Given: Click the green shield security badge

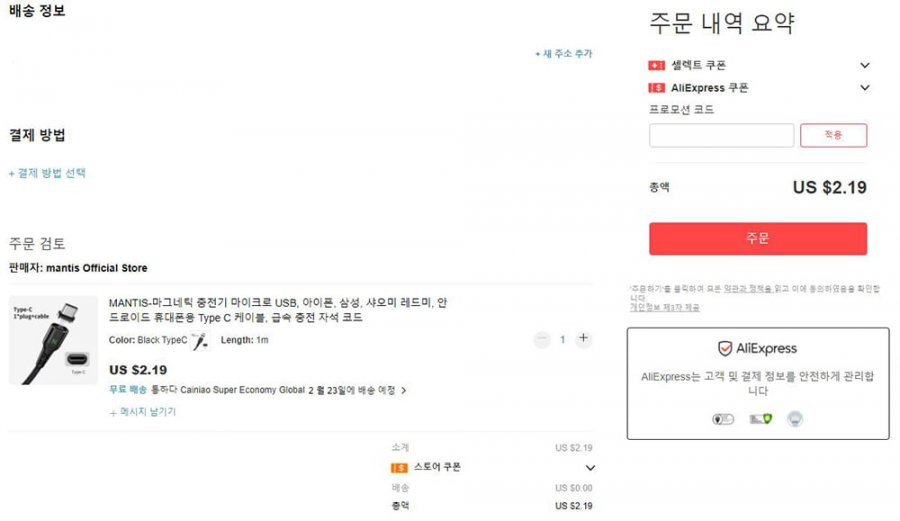Looking at the screenshot, I should point(761,419).
